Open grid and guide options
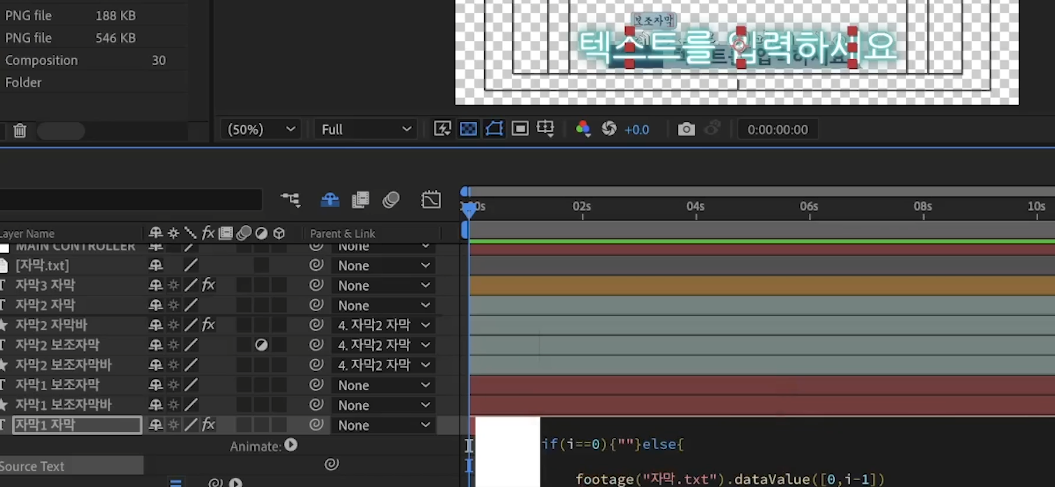Viewport: 1055px width, 487px height. (x=546, y=129)
